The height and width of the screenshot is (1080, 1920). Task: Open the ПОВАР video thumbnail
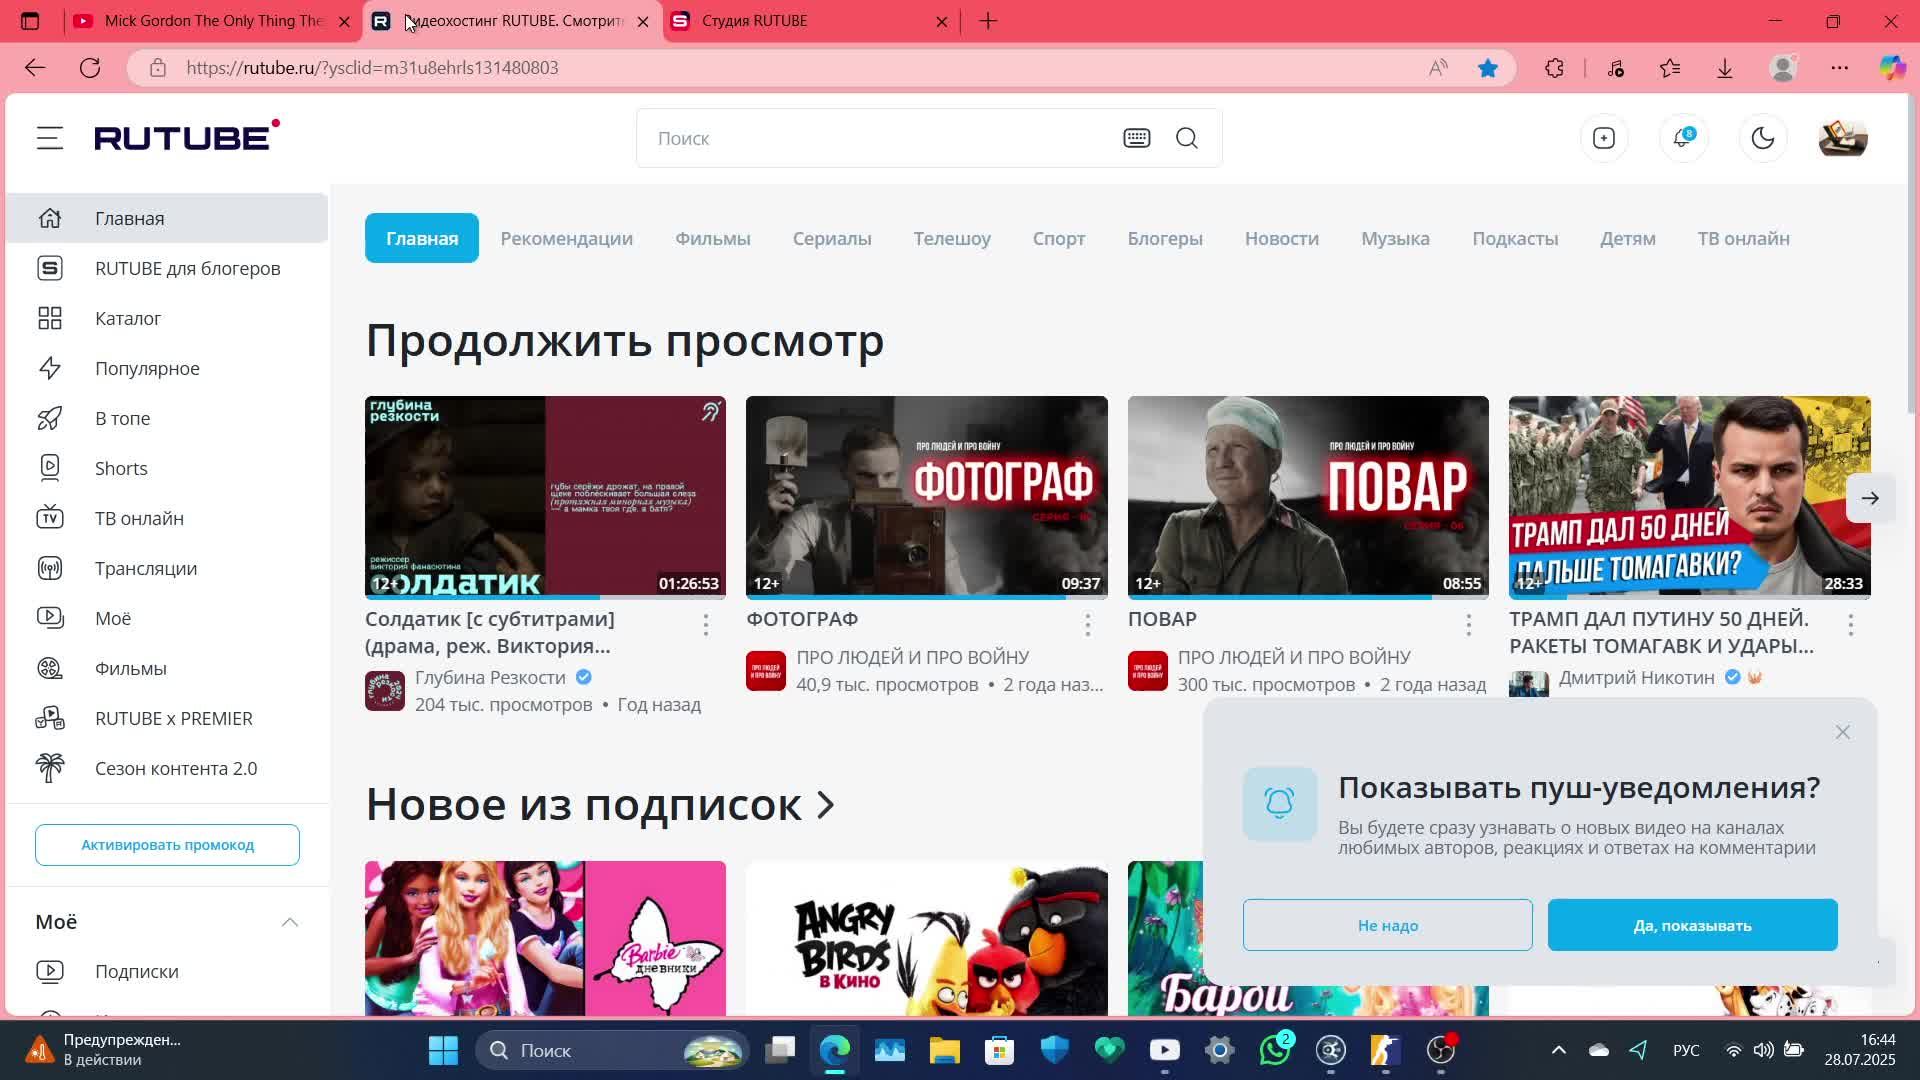click(1307, 497)
